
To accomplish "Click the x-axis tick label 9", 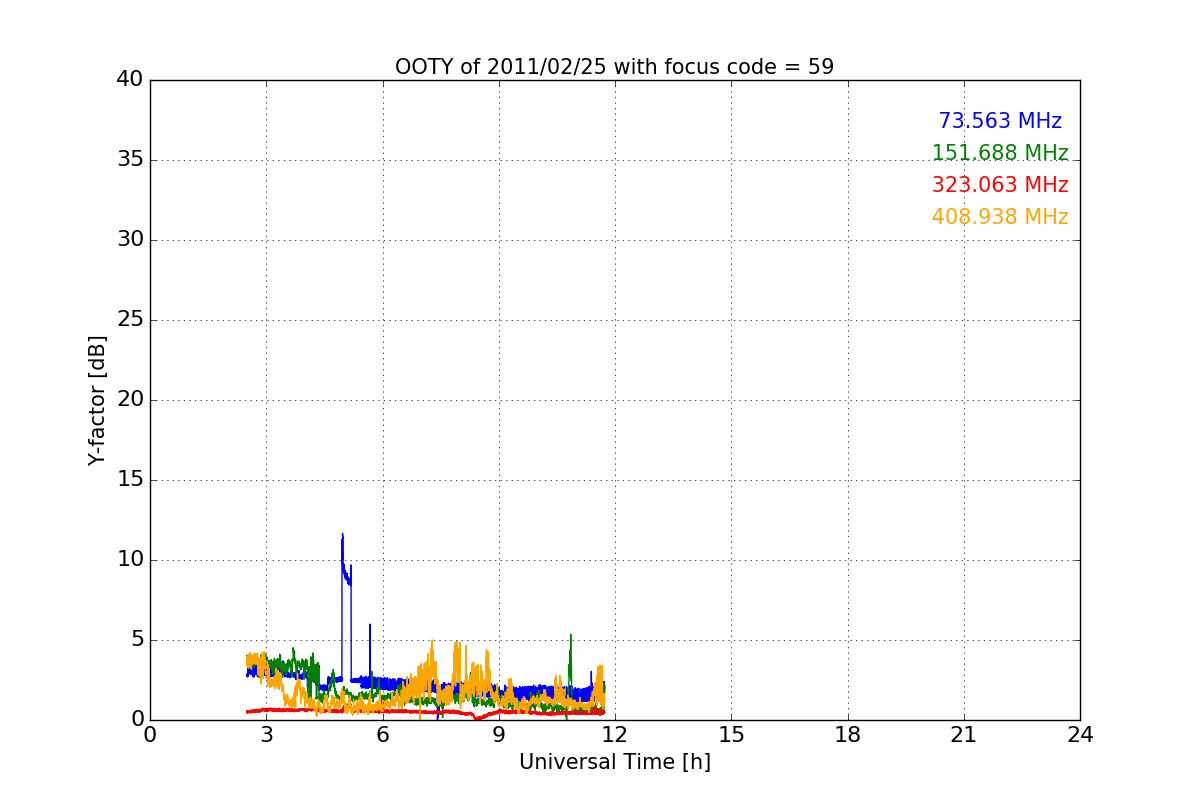I will click(499, 735).
